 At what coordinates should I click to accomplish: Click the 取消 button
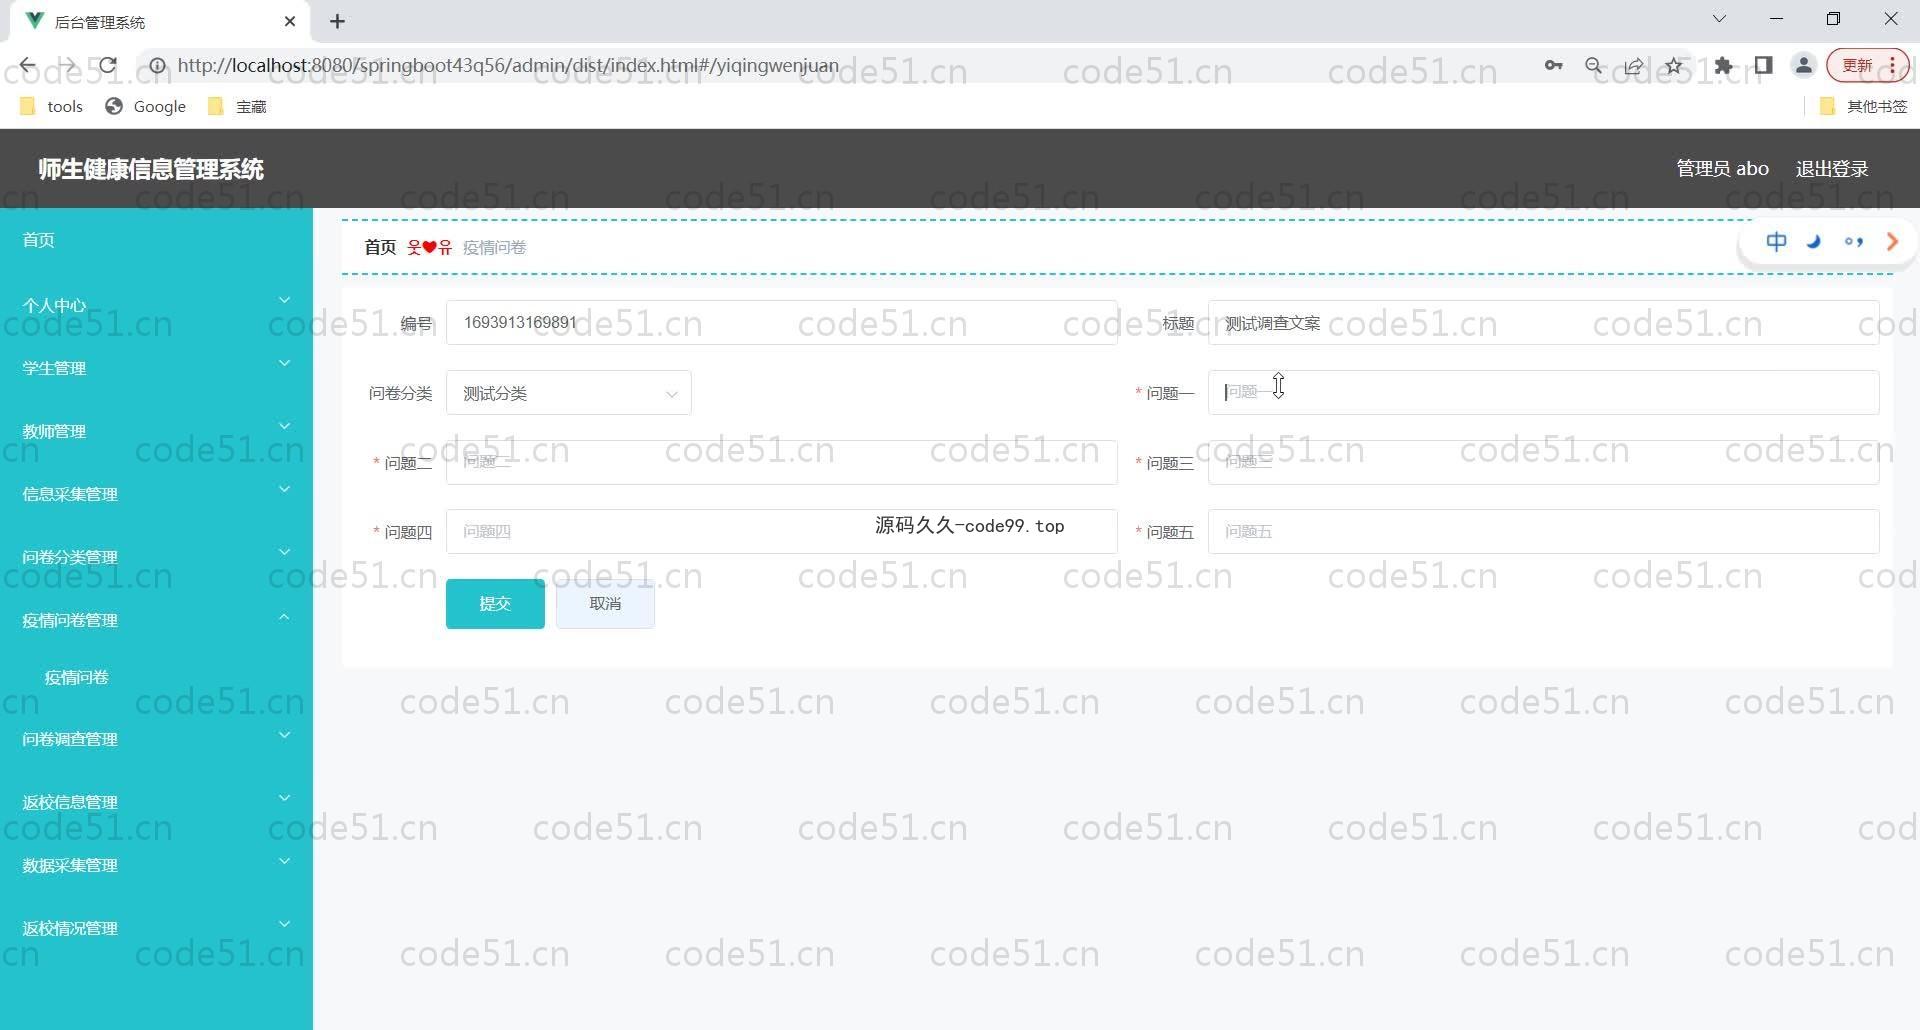[x=605, y=604]
